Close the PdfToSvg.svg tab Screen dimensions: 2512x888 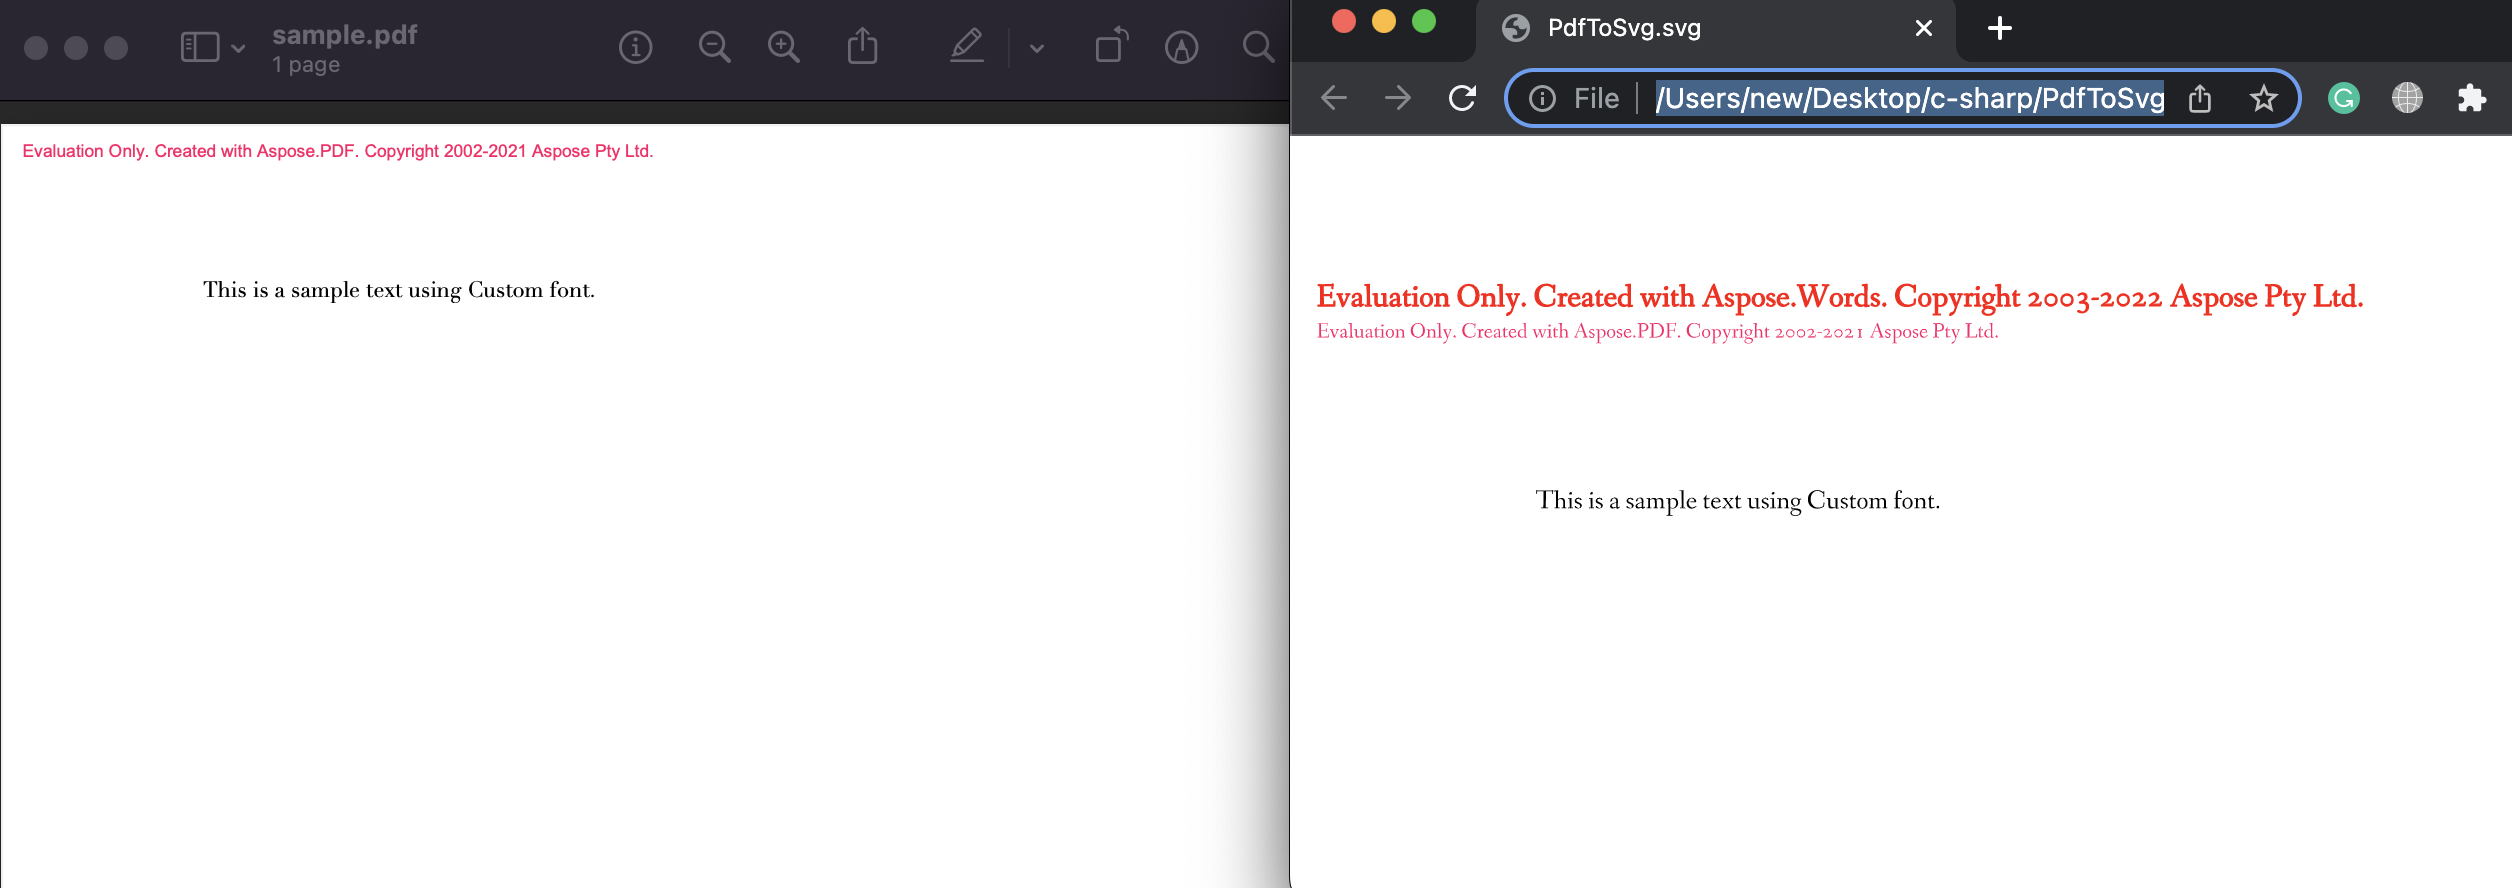tap(1923, 28)
